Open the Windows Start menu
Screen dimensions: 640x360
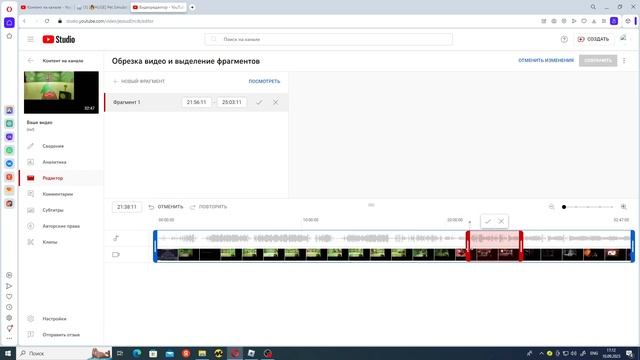point(8,353)
